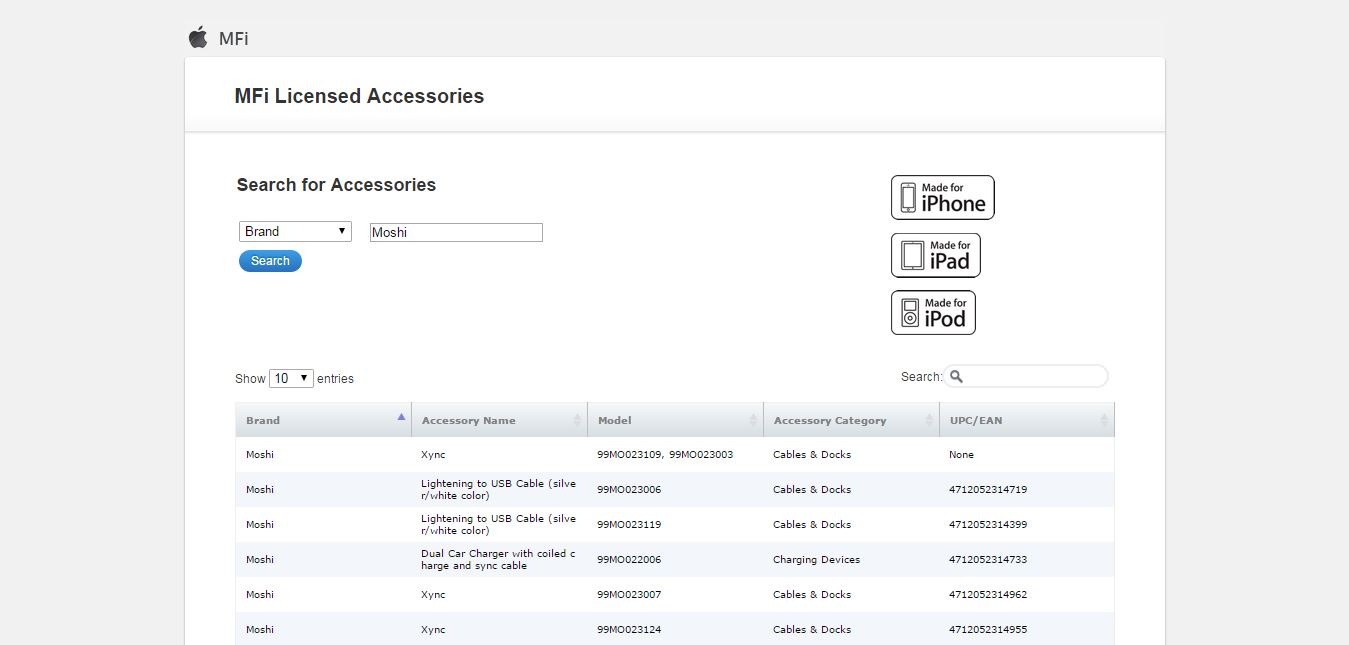Click Lightening to USB Cable for 99MO023119

click(498, 525)
